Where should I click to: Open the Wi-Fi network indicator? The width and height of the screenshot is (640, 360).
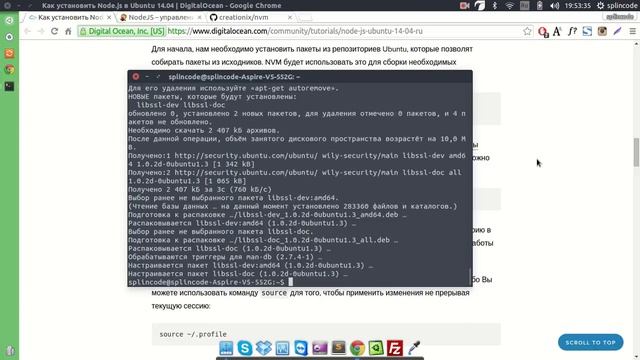tap(509, 6)
